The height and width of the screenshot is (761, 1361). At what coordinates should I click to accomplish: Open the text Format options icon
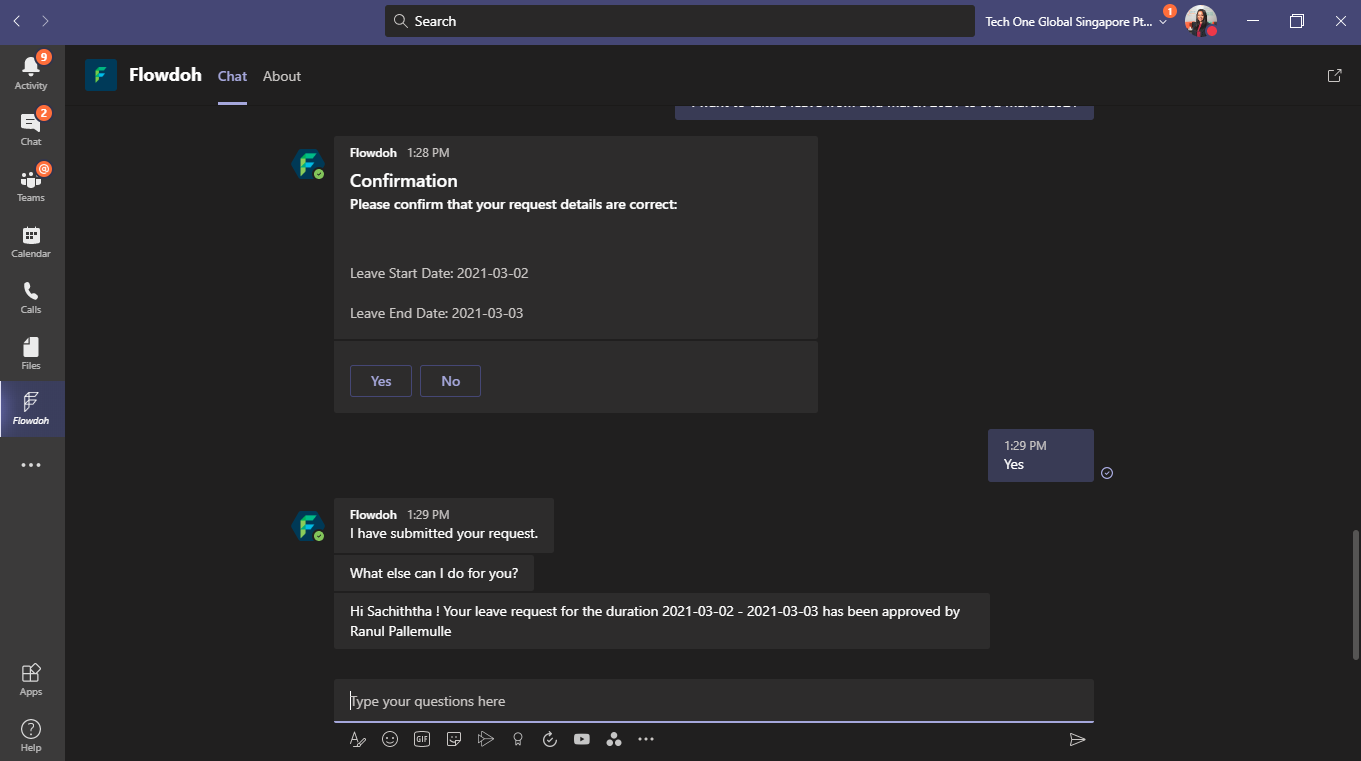point(358,739)
